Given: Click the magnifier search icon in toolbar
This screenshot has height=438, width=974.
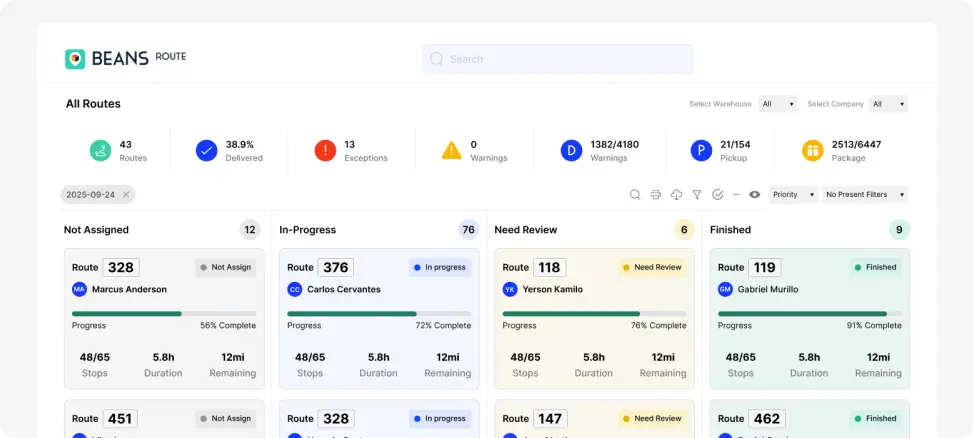Looking at the screenshot, I should tap(635, 195).
